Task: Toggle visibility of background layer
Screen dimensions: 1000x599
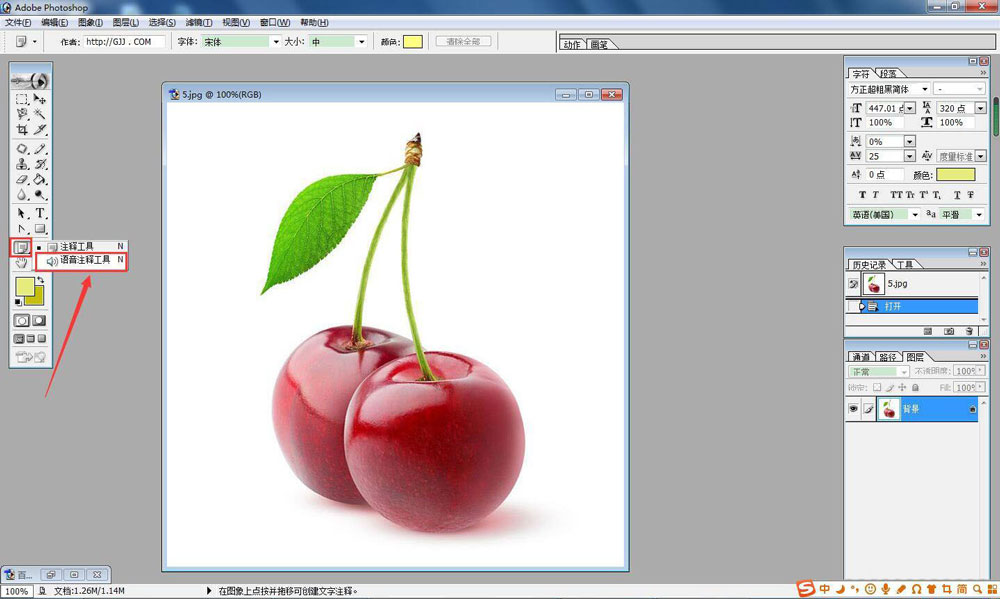Action: 853,409
